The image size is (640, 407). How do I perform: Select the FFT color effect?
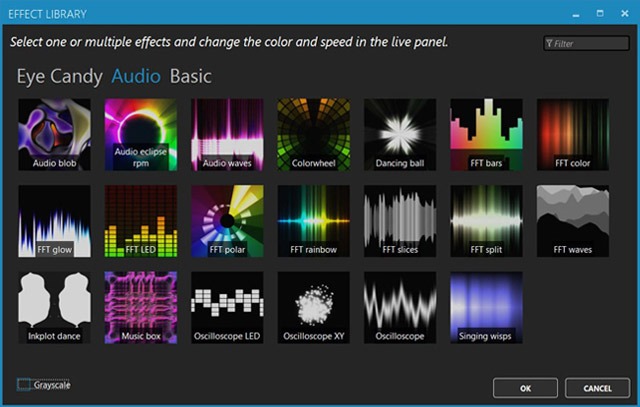coord(573,134)
